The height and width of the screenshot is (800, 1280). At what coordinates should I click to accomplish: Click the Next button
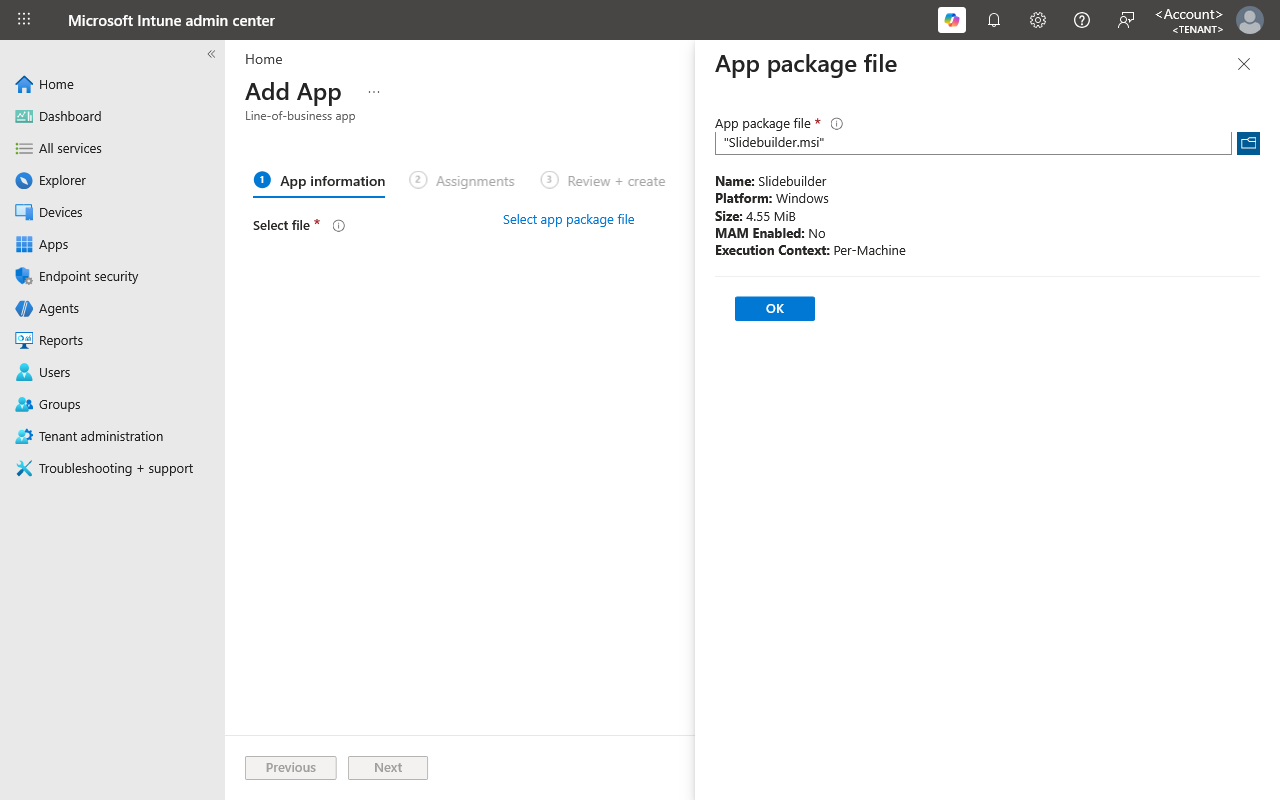tap(388, 768)
